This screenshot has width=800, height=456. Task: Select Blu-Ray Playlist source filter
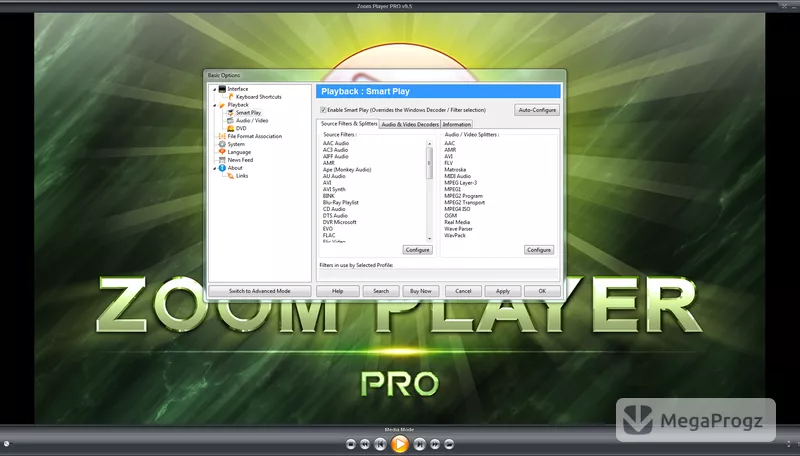coord(341,202)
